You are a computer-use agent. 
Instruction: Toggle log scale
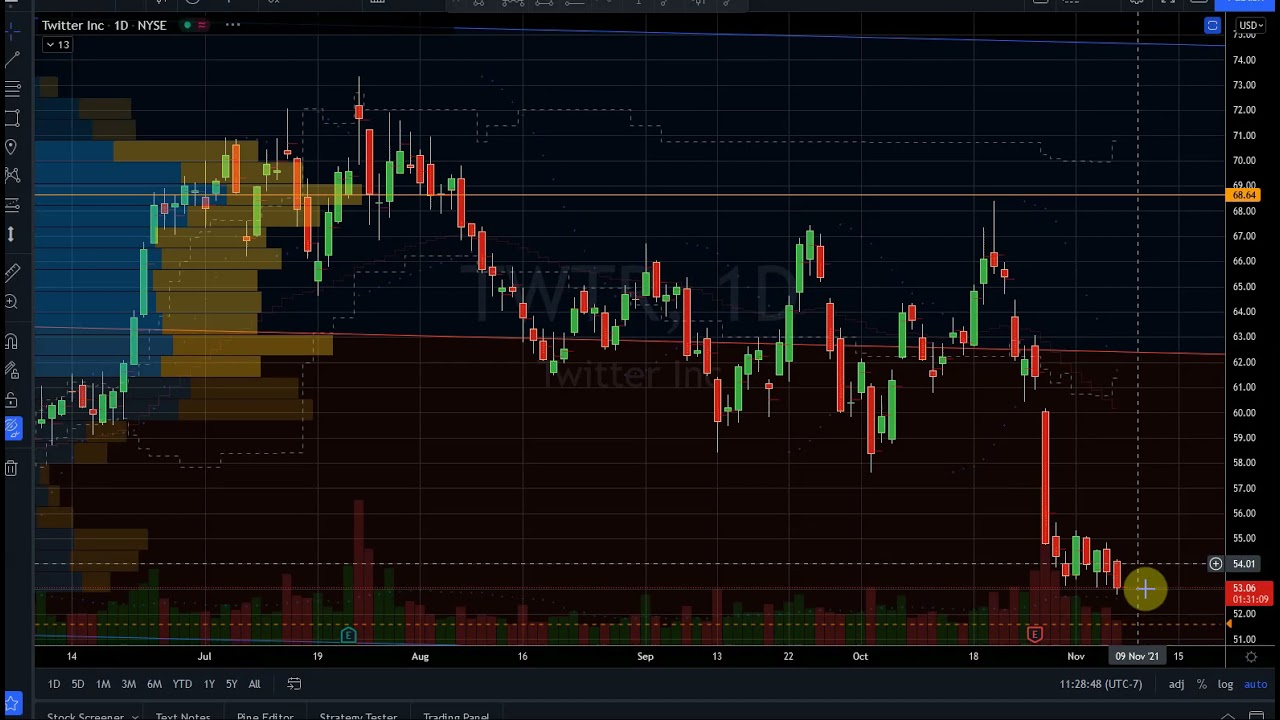pyautogui.click(x=1225, y=684)
